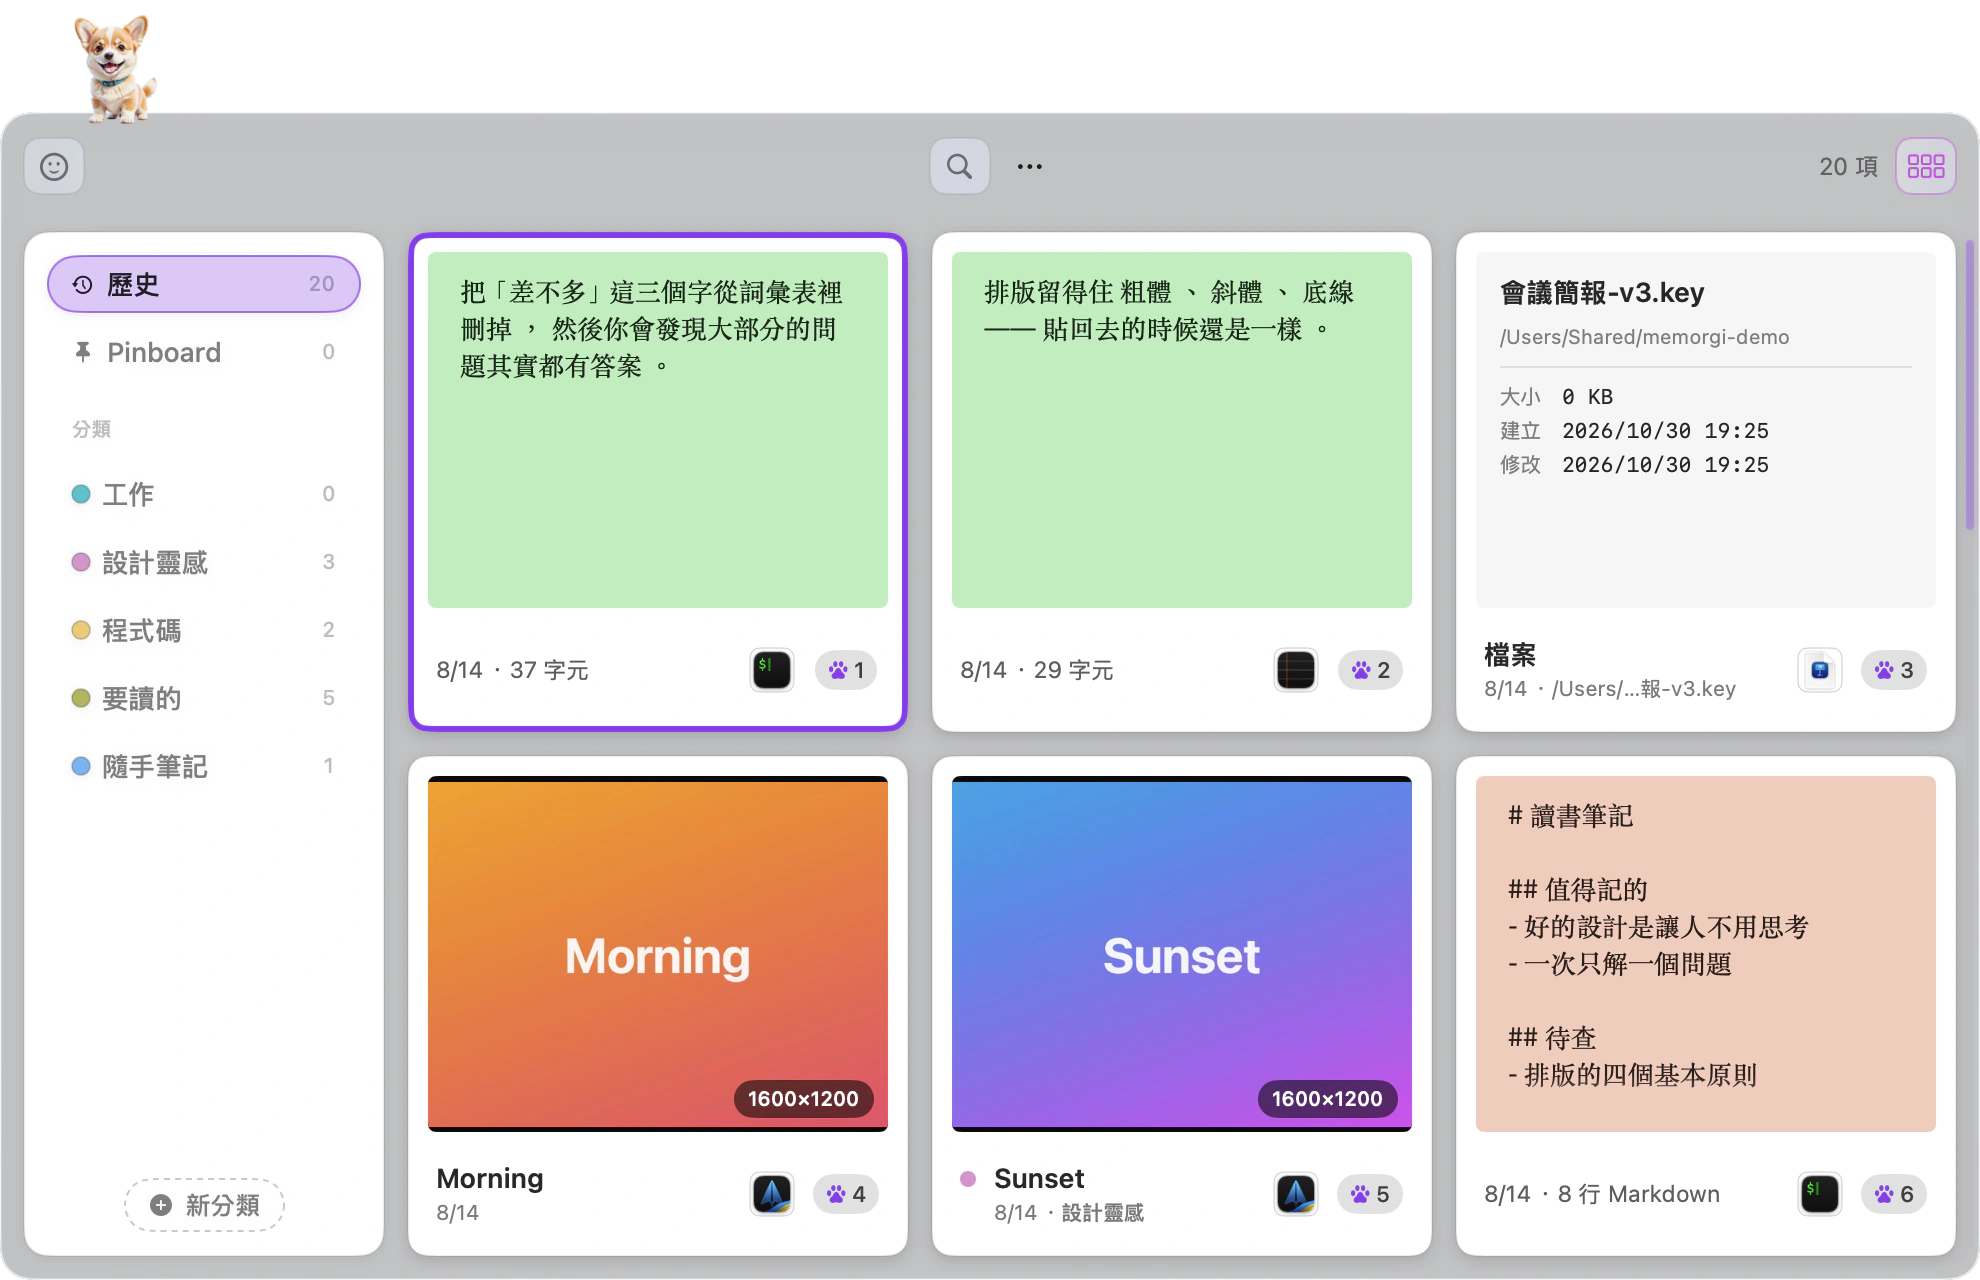The width and height of the screenshot is (1980, 1280).
Task: Add a new category with 新分類
Action: point(204,1205)
